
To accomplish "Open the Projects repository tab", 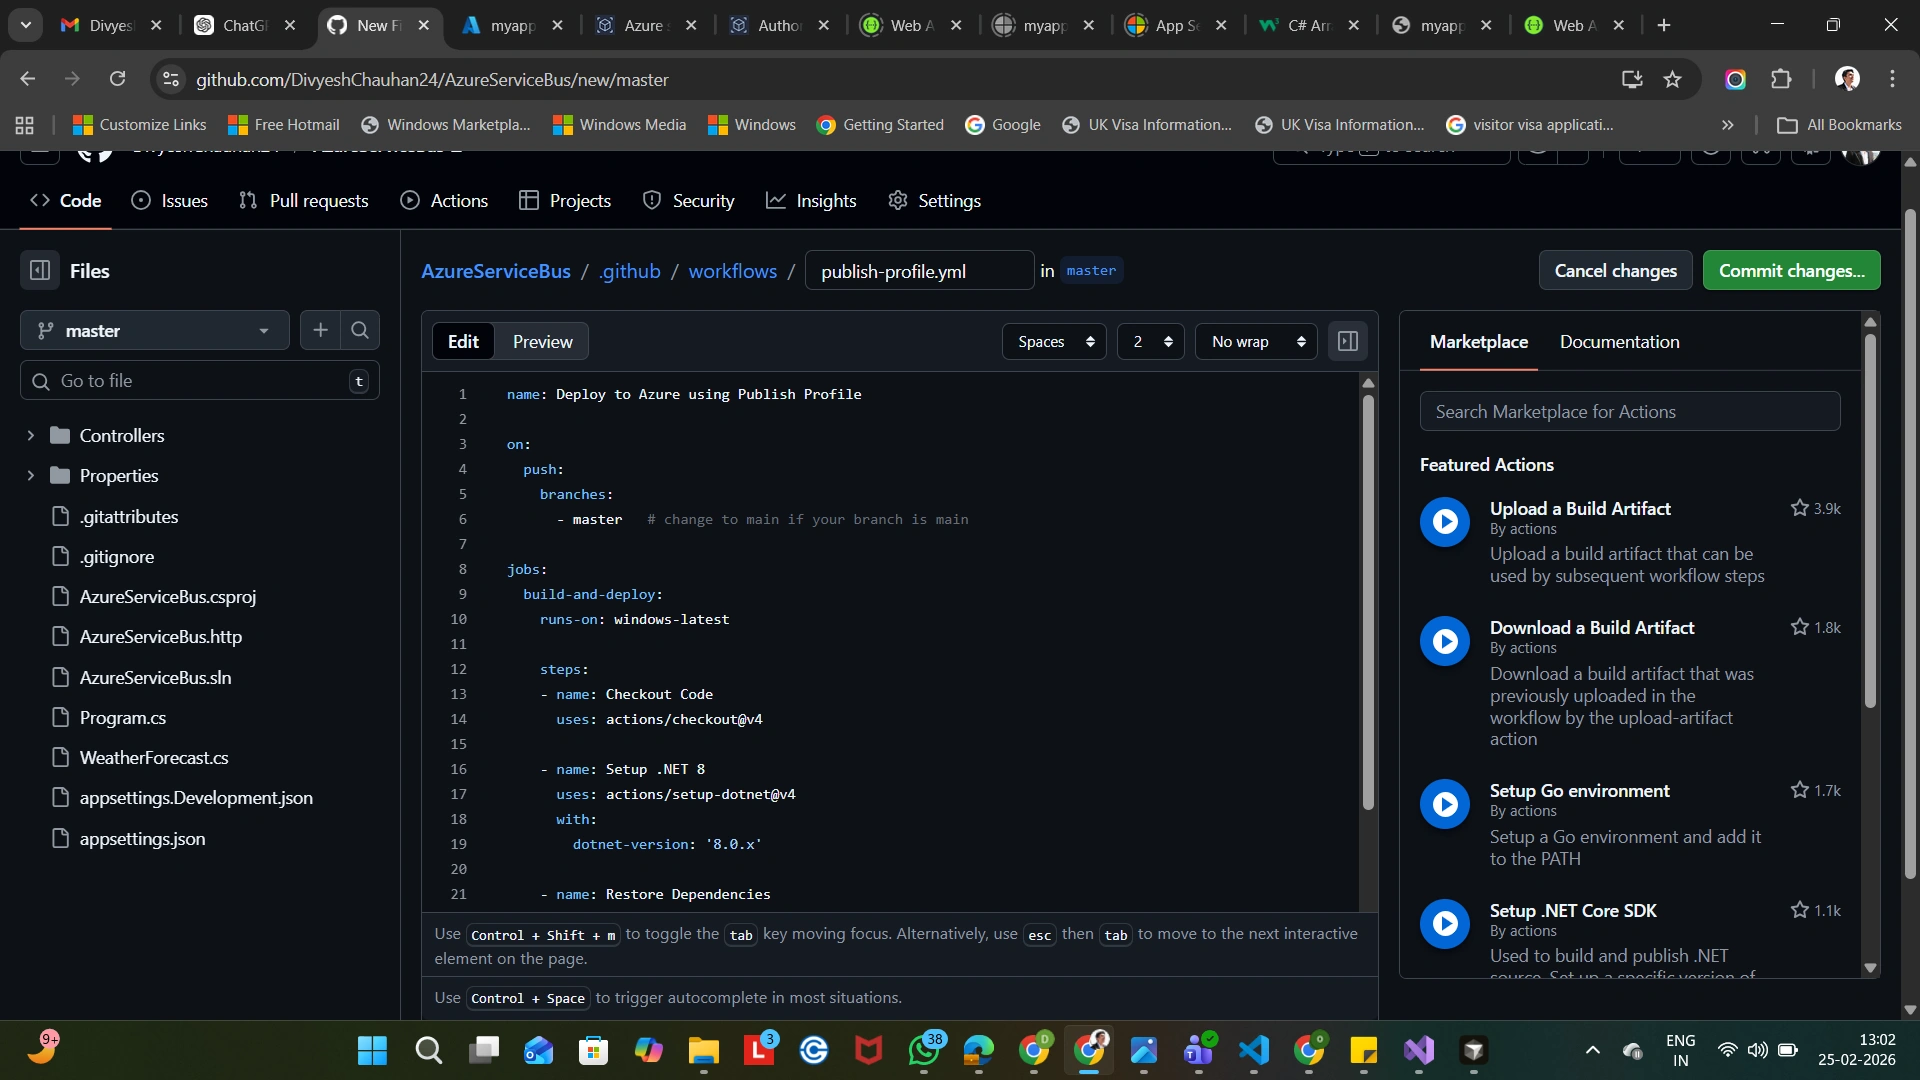I will point(565,201).
